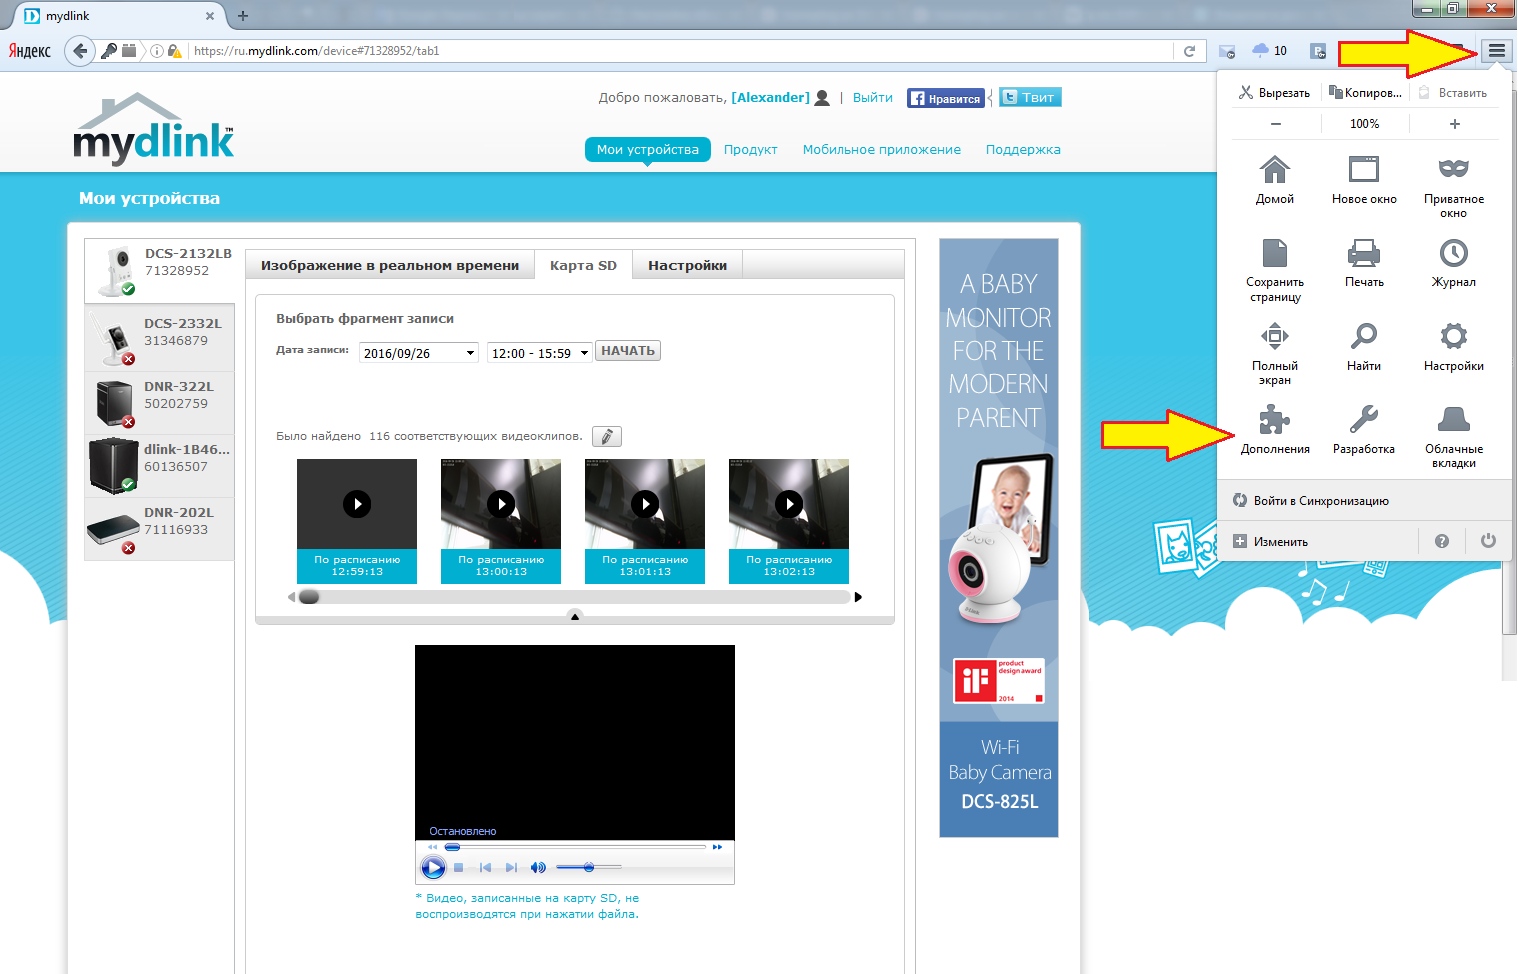Click pencil edit icon next to found clips
1518x974 pixels.
coord(606,437)
